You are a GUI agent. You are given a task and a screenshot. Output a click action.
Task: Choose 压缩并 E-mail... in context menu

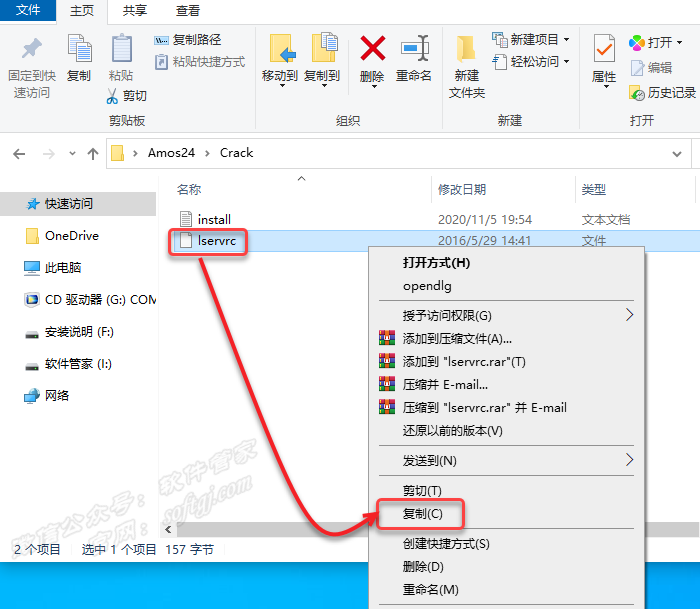click(507, 384)
